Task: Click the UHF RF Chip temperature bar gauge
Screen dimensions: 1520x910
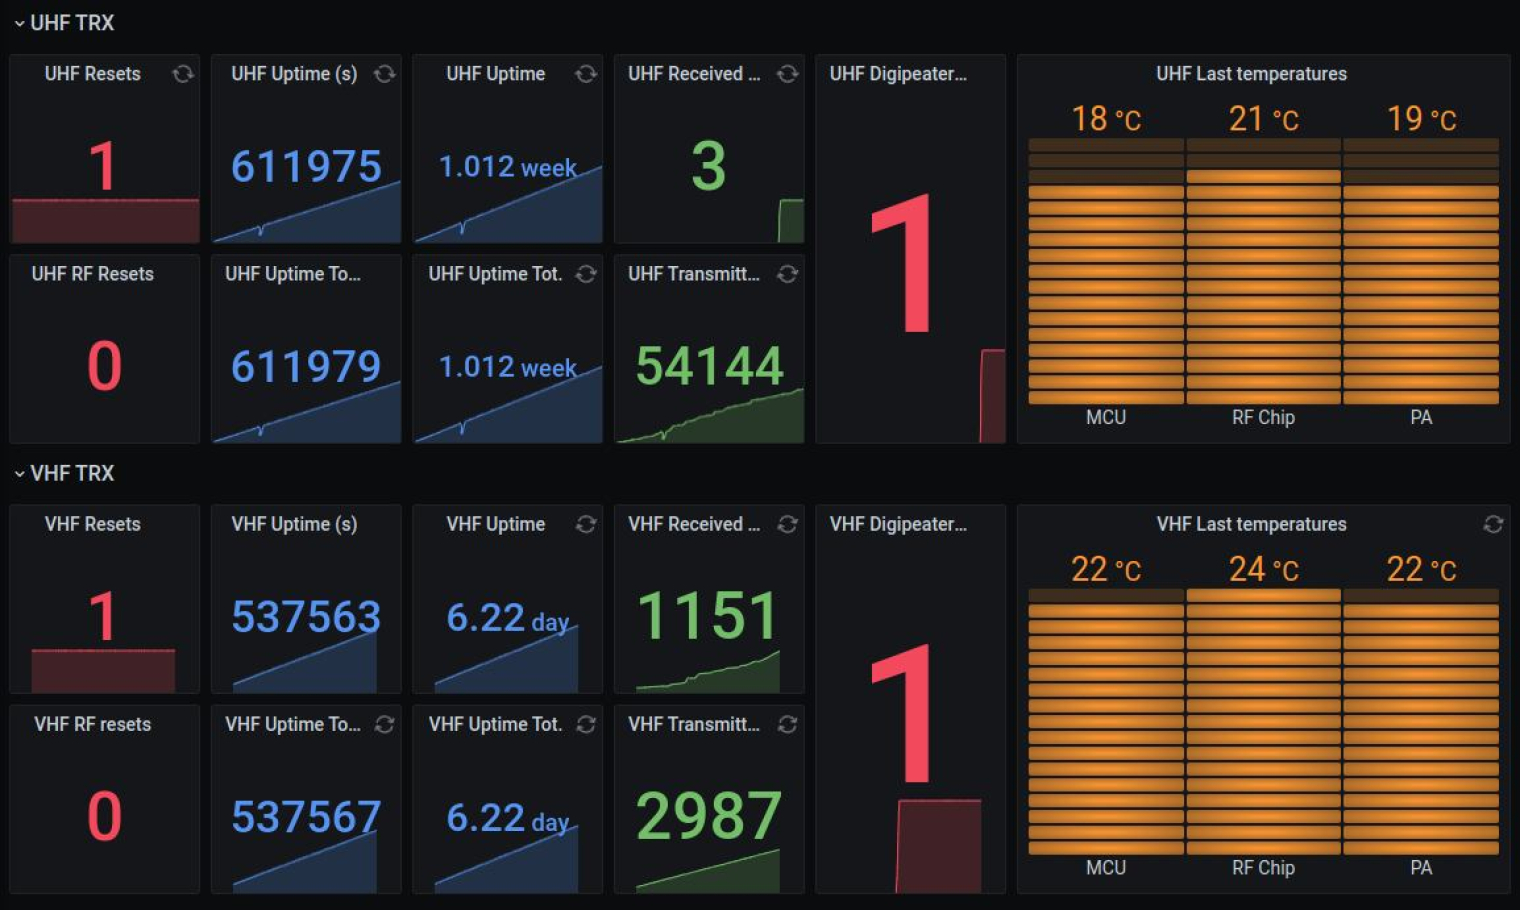Action: [1263, 271]
